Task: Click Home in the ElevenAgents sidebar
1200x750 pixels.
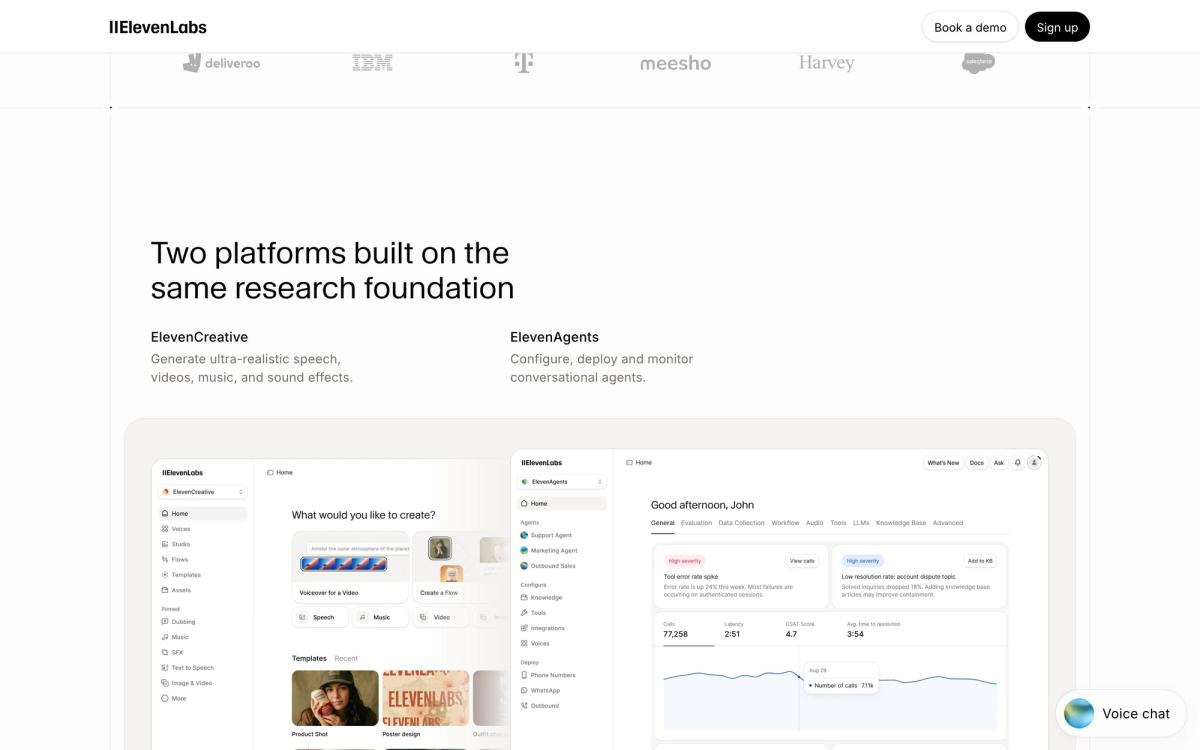Action: pyautogui.click(x=562, y=504)
